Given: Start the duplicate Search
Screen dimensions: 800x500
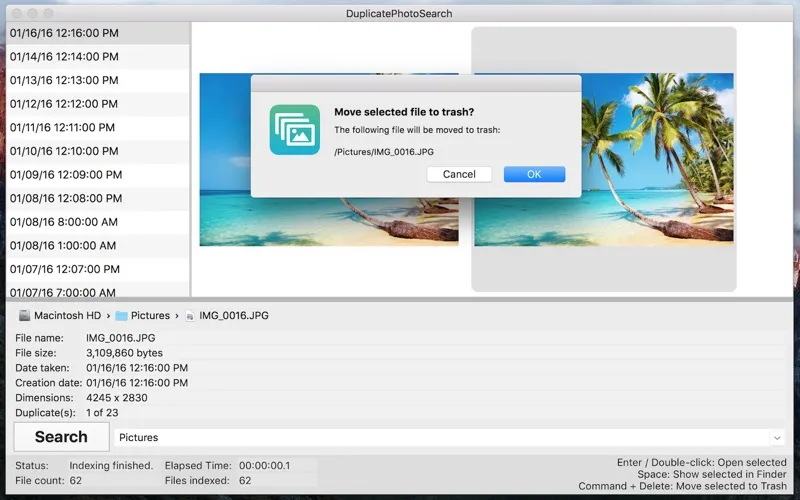Looking at the screenshot, I should pyautogui.click(x=61, y=437).
